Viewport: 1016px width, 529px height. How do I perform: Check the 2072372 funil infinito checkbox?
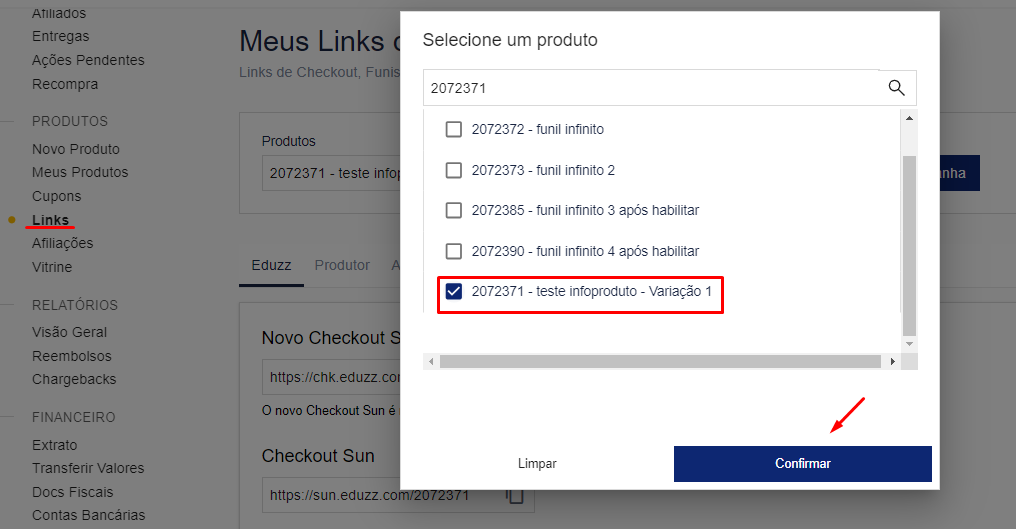coord(454,129)
